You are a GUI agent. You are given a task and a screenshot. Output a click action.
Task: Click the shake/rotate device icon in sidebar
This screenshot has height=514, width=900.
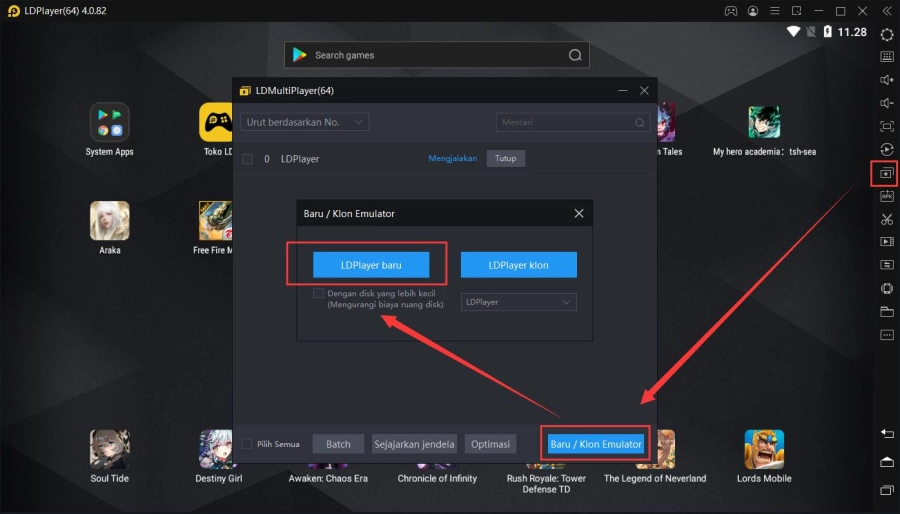click(887, 289)
